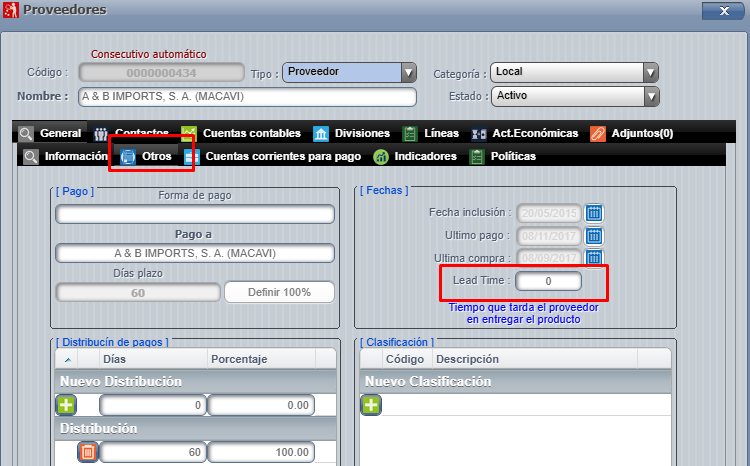Screen dimensions: 750x466
Task: Click the Proveedores window app icon
Action: [x=11, y=10]
